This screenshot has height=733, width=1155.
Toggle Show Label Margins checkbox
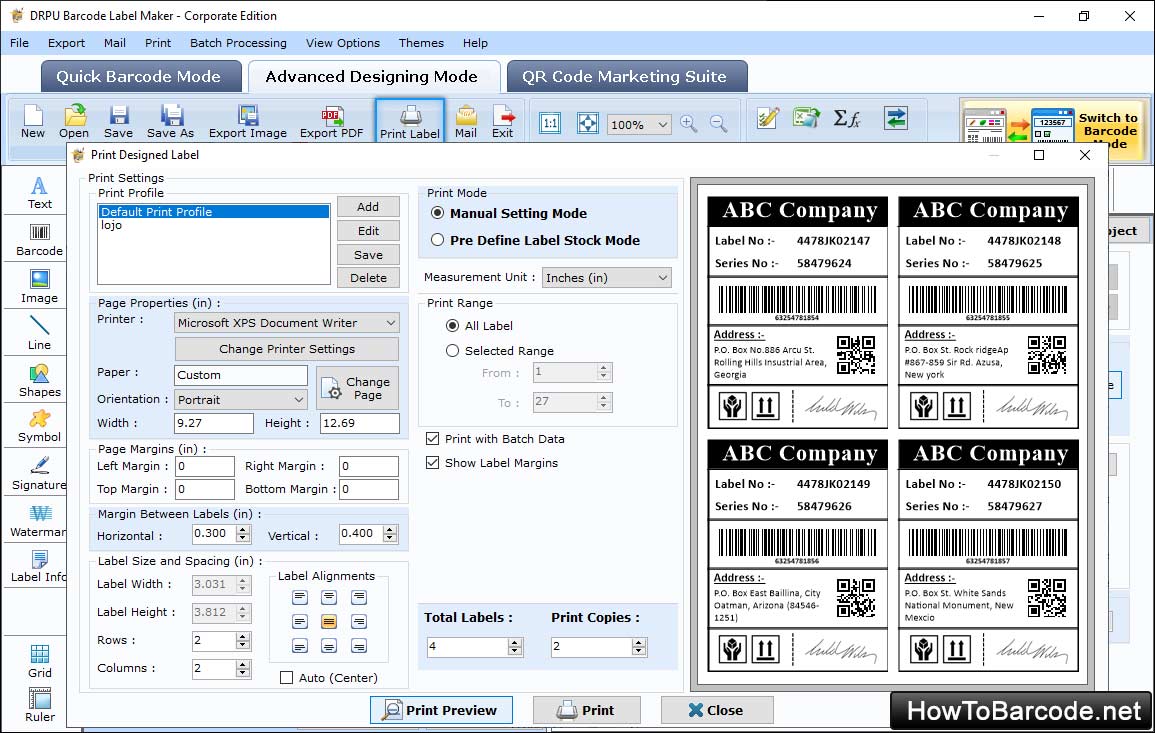click(432, 463)
